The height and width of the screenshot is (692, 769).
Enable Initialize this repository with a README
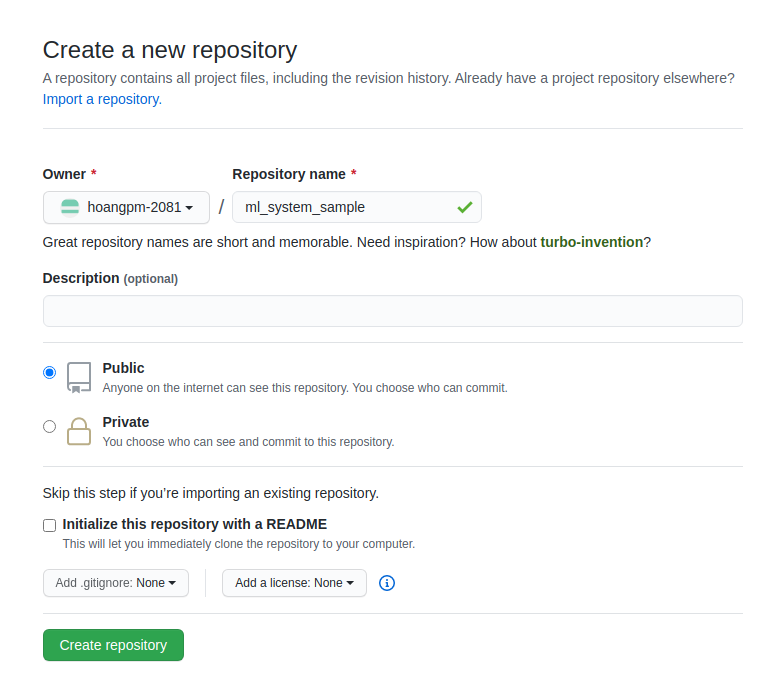tap(50, 525)
